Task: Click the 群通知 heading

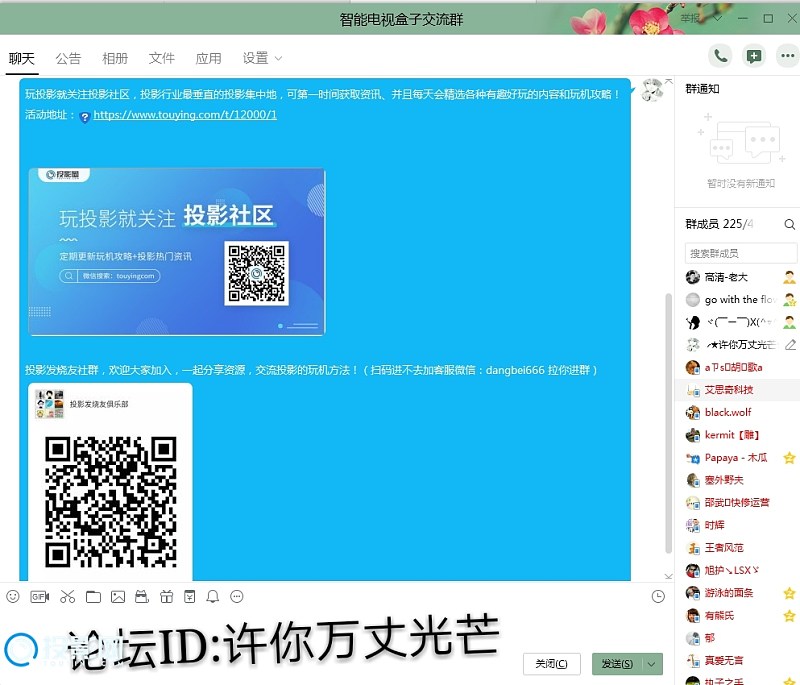Action: [702, 89]
